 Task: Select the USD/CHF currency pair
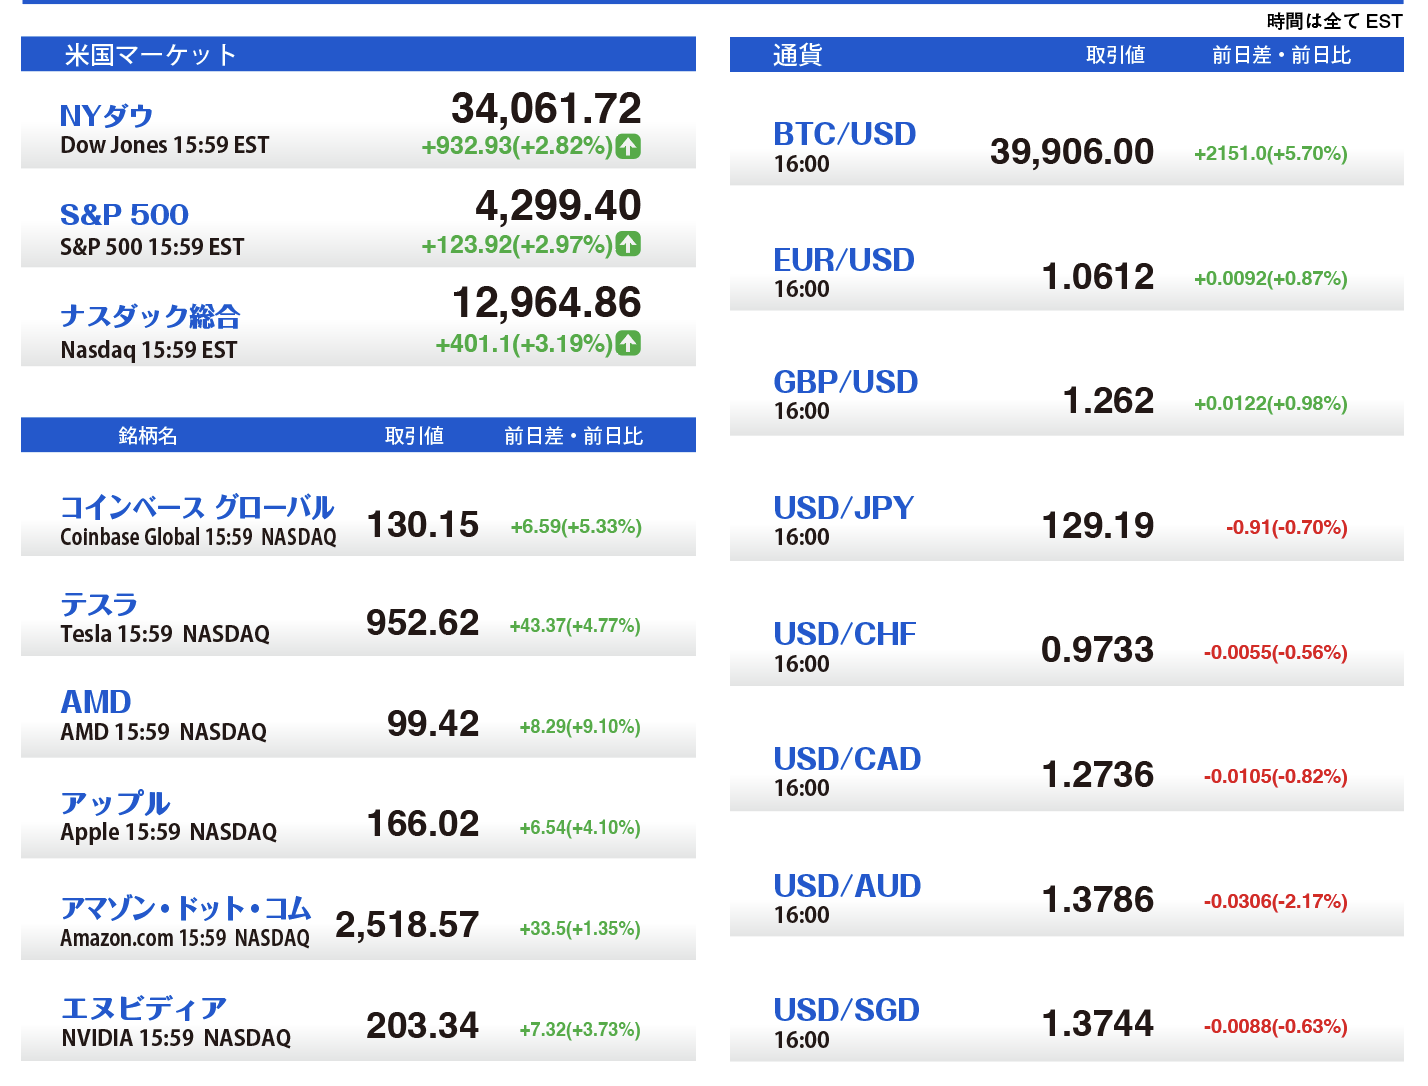[x=844, y=634]
